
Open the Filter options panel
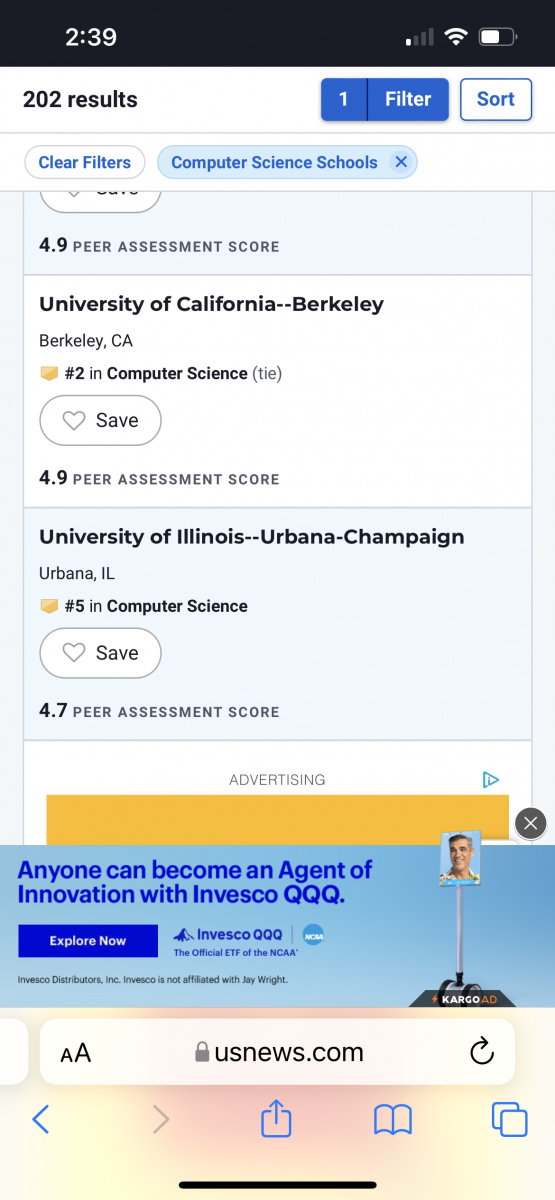(x=385, y=99)
